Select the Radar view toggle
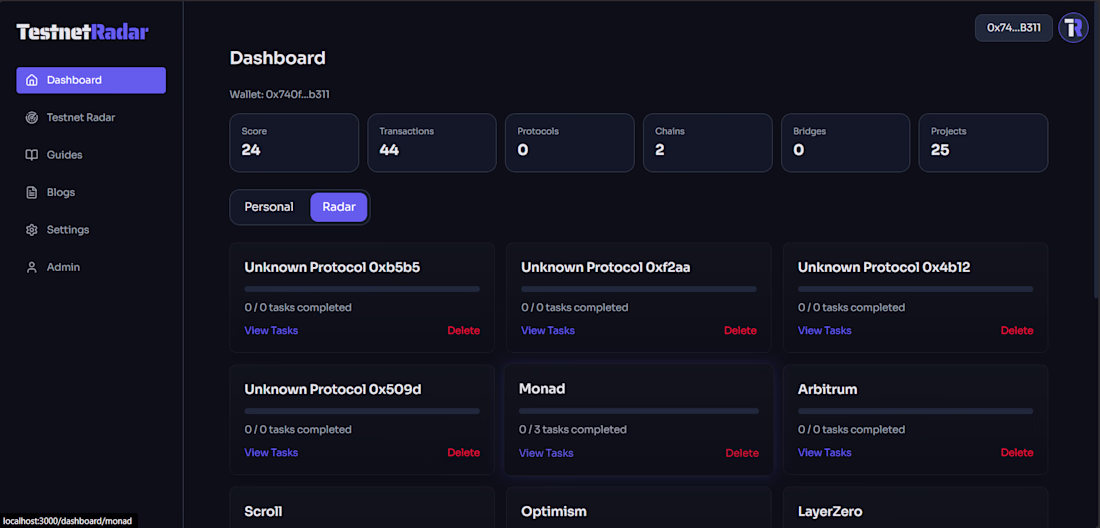Image resolution: width=1100 pixels, height=528 pixels. click(339, 207)
